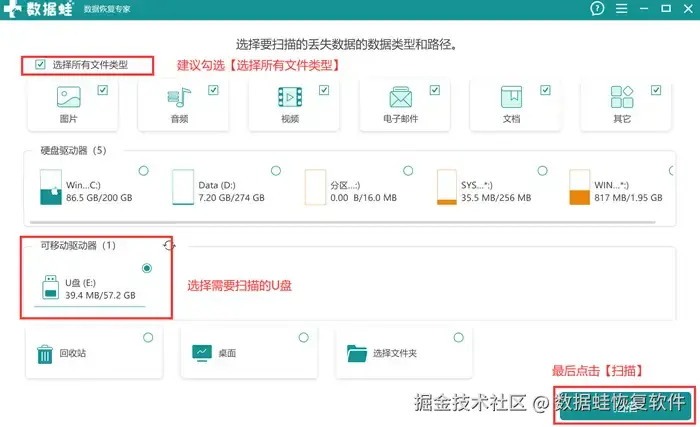Uncheck the 视频 file type checkbox
This screenshot has height=427, width=700.
tap(324, 90)
